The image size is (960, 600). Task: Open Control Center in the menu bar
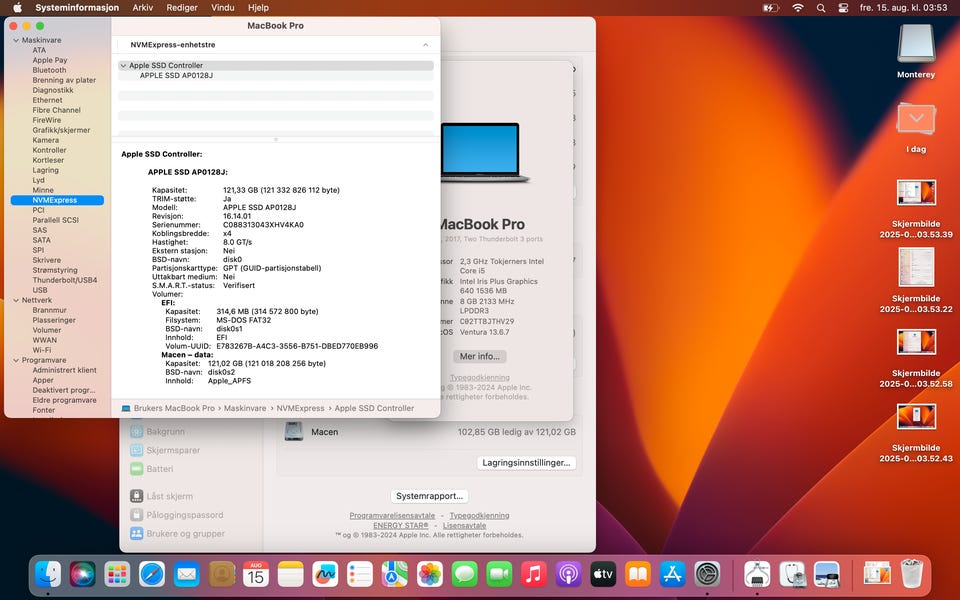click(842, 8)
